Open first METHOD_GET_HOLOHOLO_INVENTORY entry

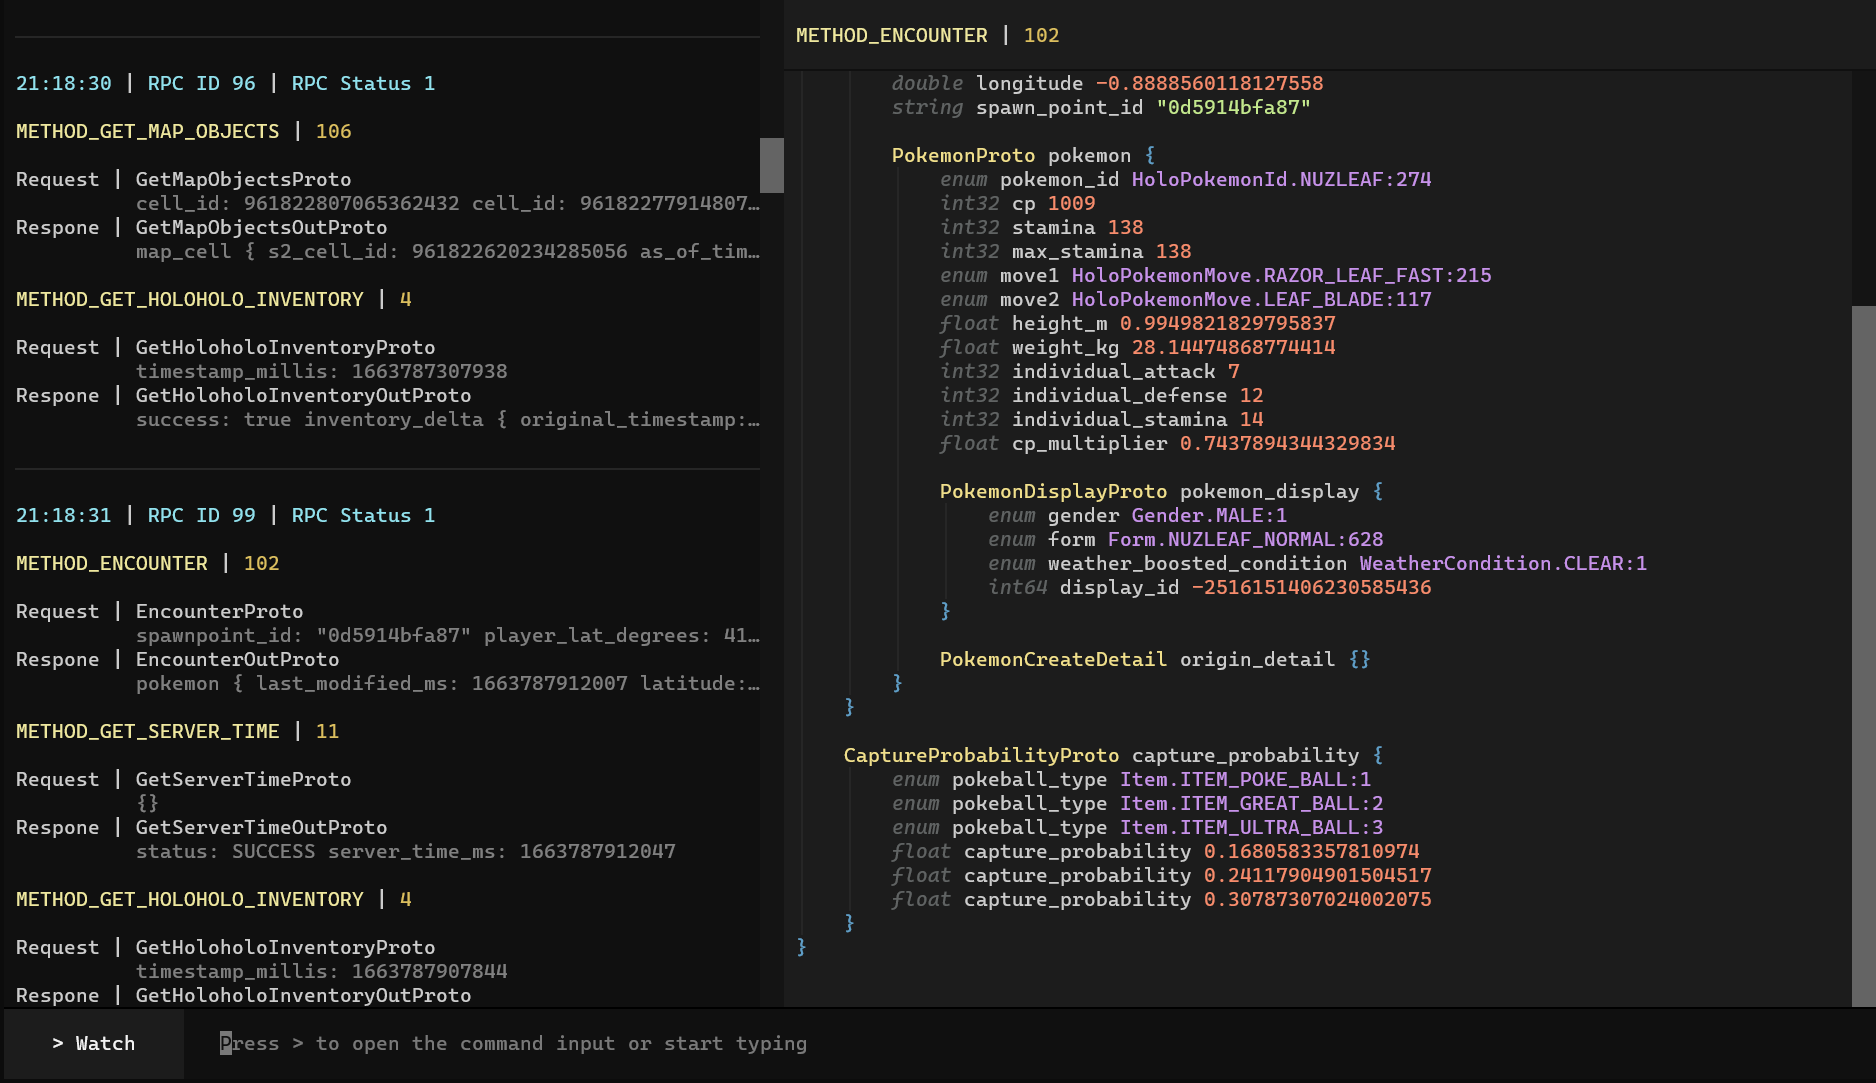(214, 299)
